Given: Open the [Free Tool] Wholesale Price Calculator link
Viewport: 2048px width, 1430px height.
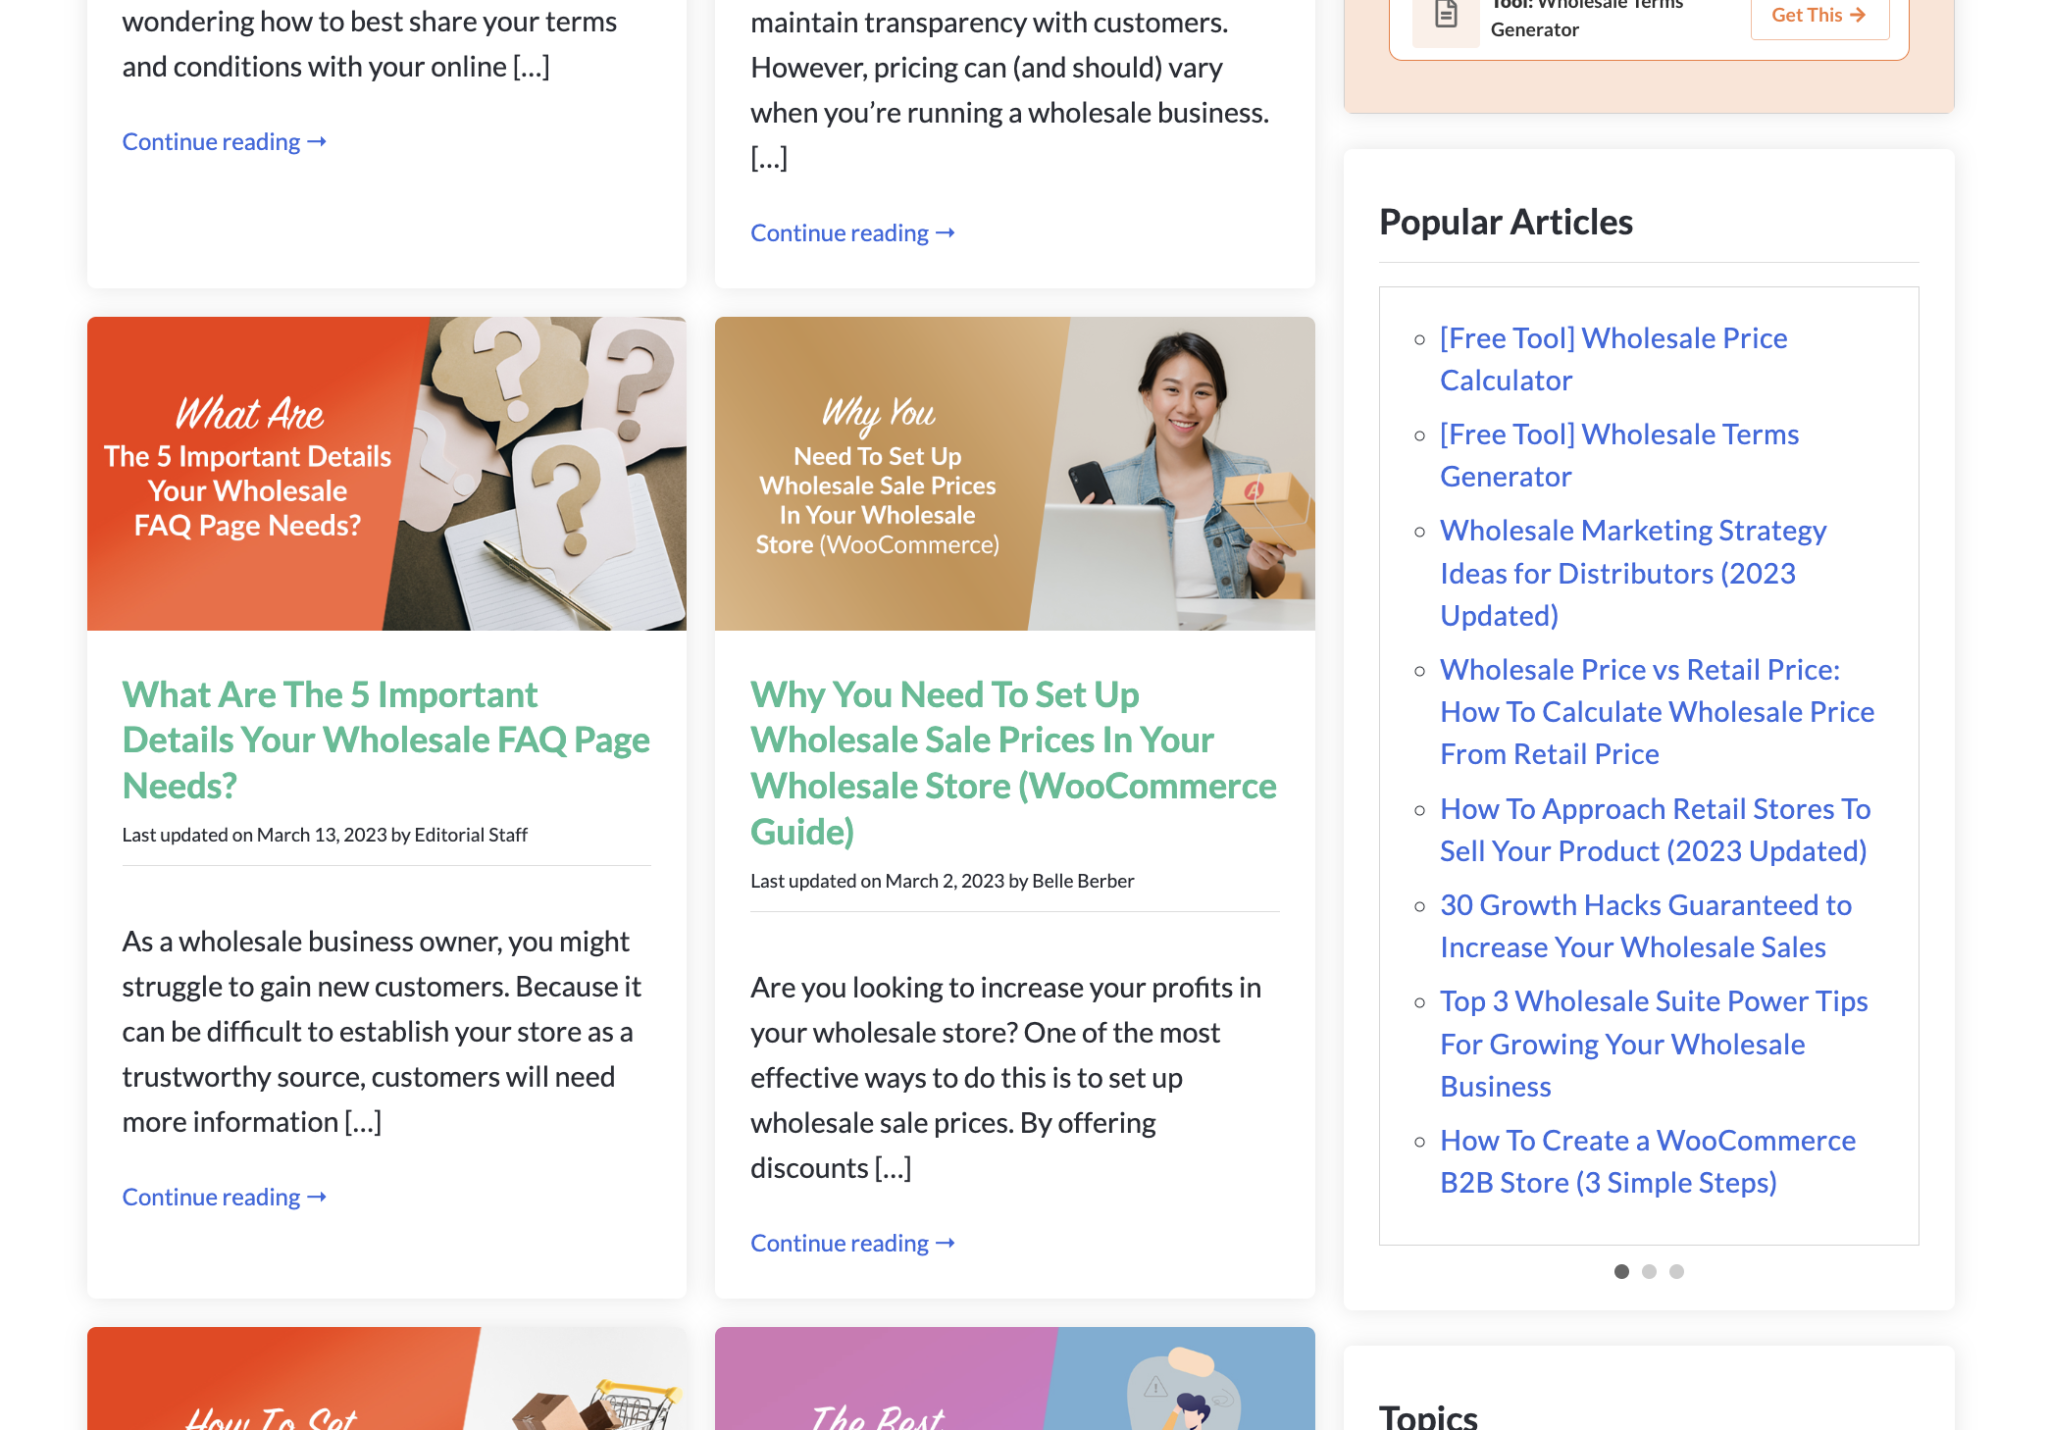Looking at the screenshot, I should click(1613, 359).
